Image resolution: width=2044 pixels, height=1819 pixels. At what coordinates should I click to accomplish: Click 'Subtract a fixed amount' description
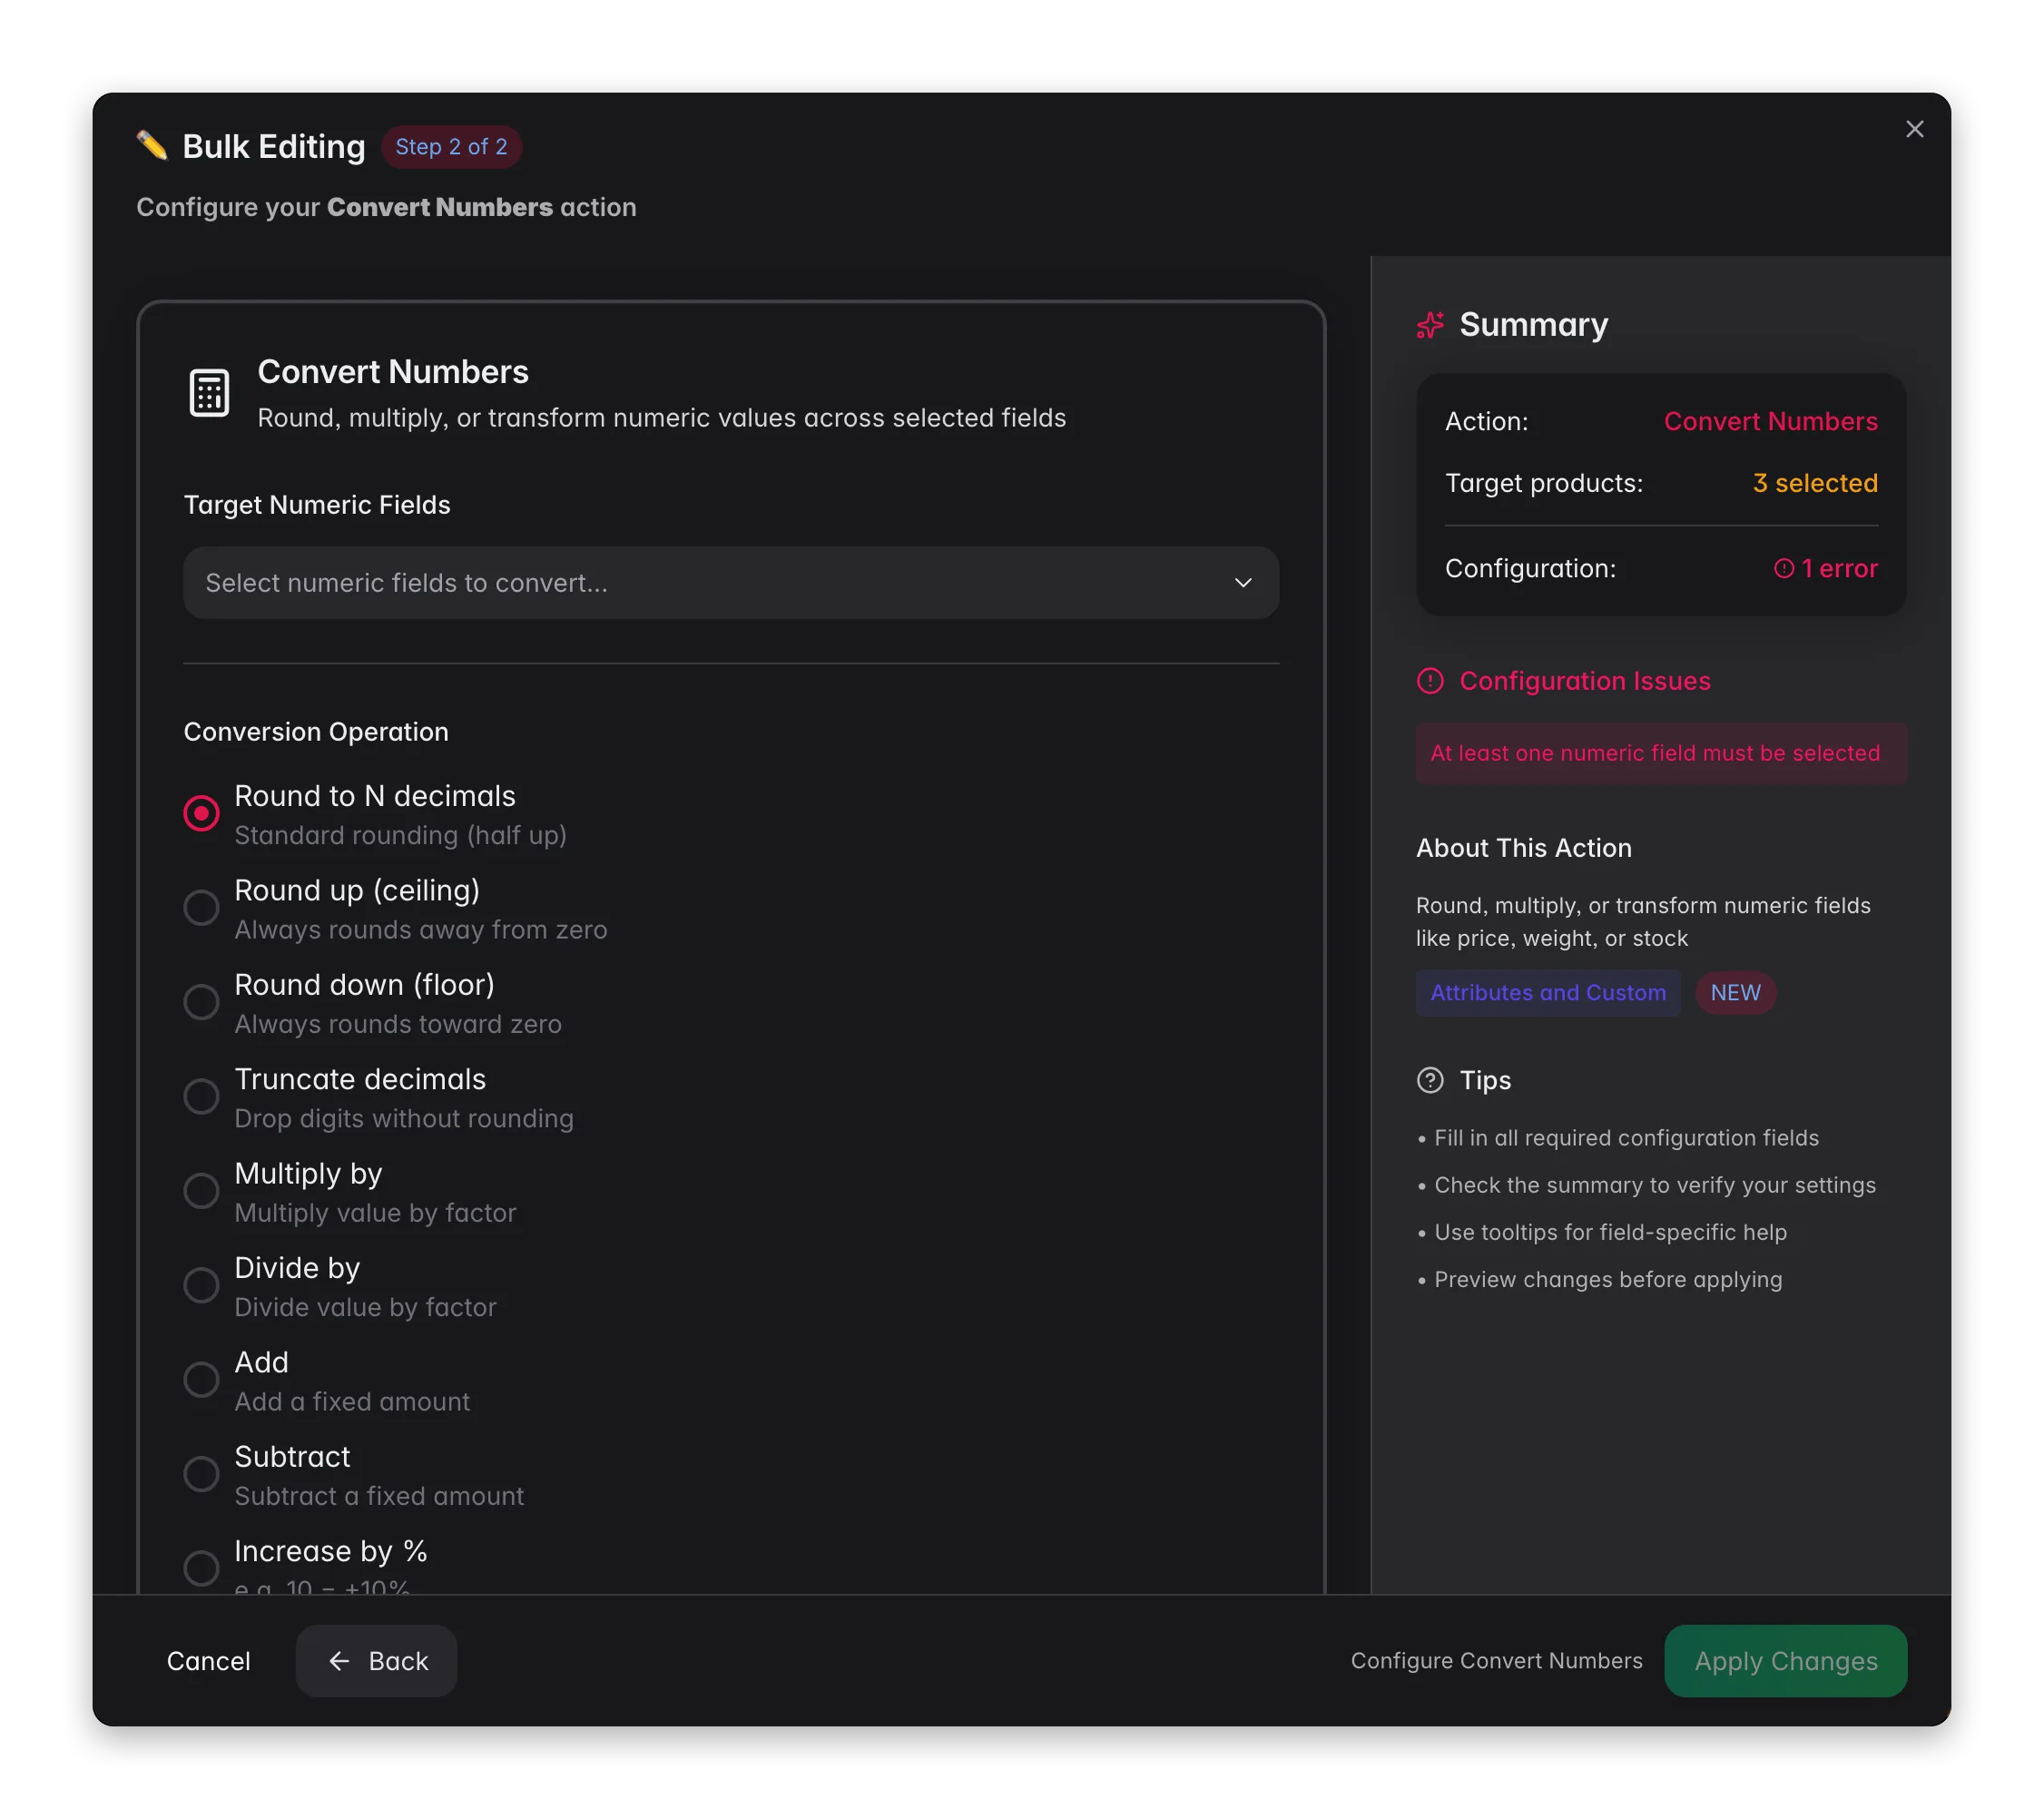(x=379, y=1496)
